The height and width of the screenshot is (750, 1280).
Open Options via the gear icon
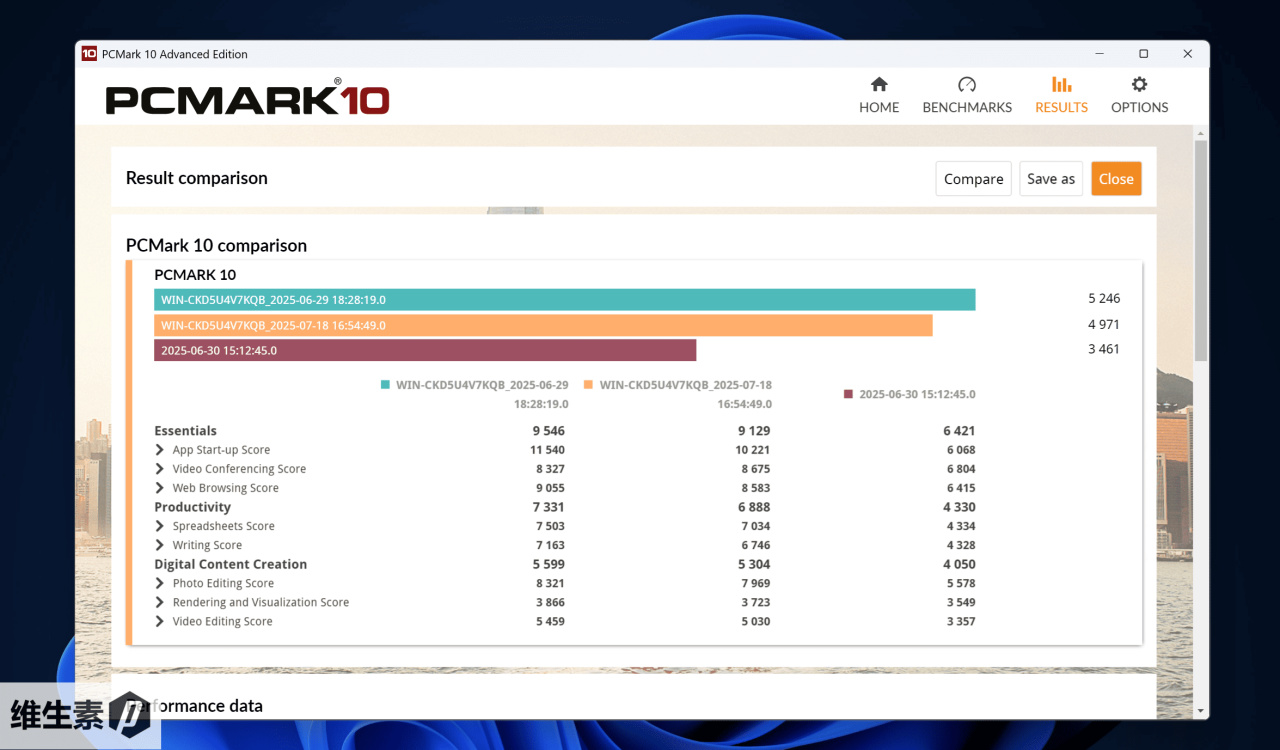click(1139, 85)
